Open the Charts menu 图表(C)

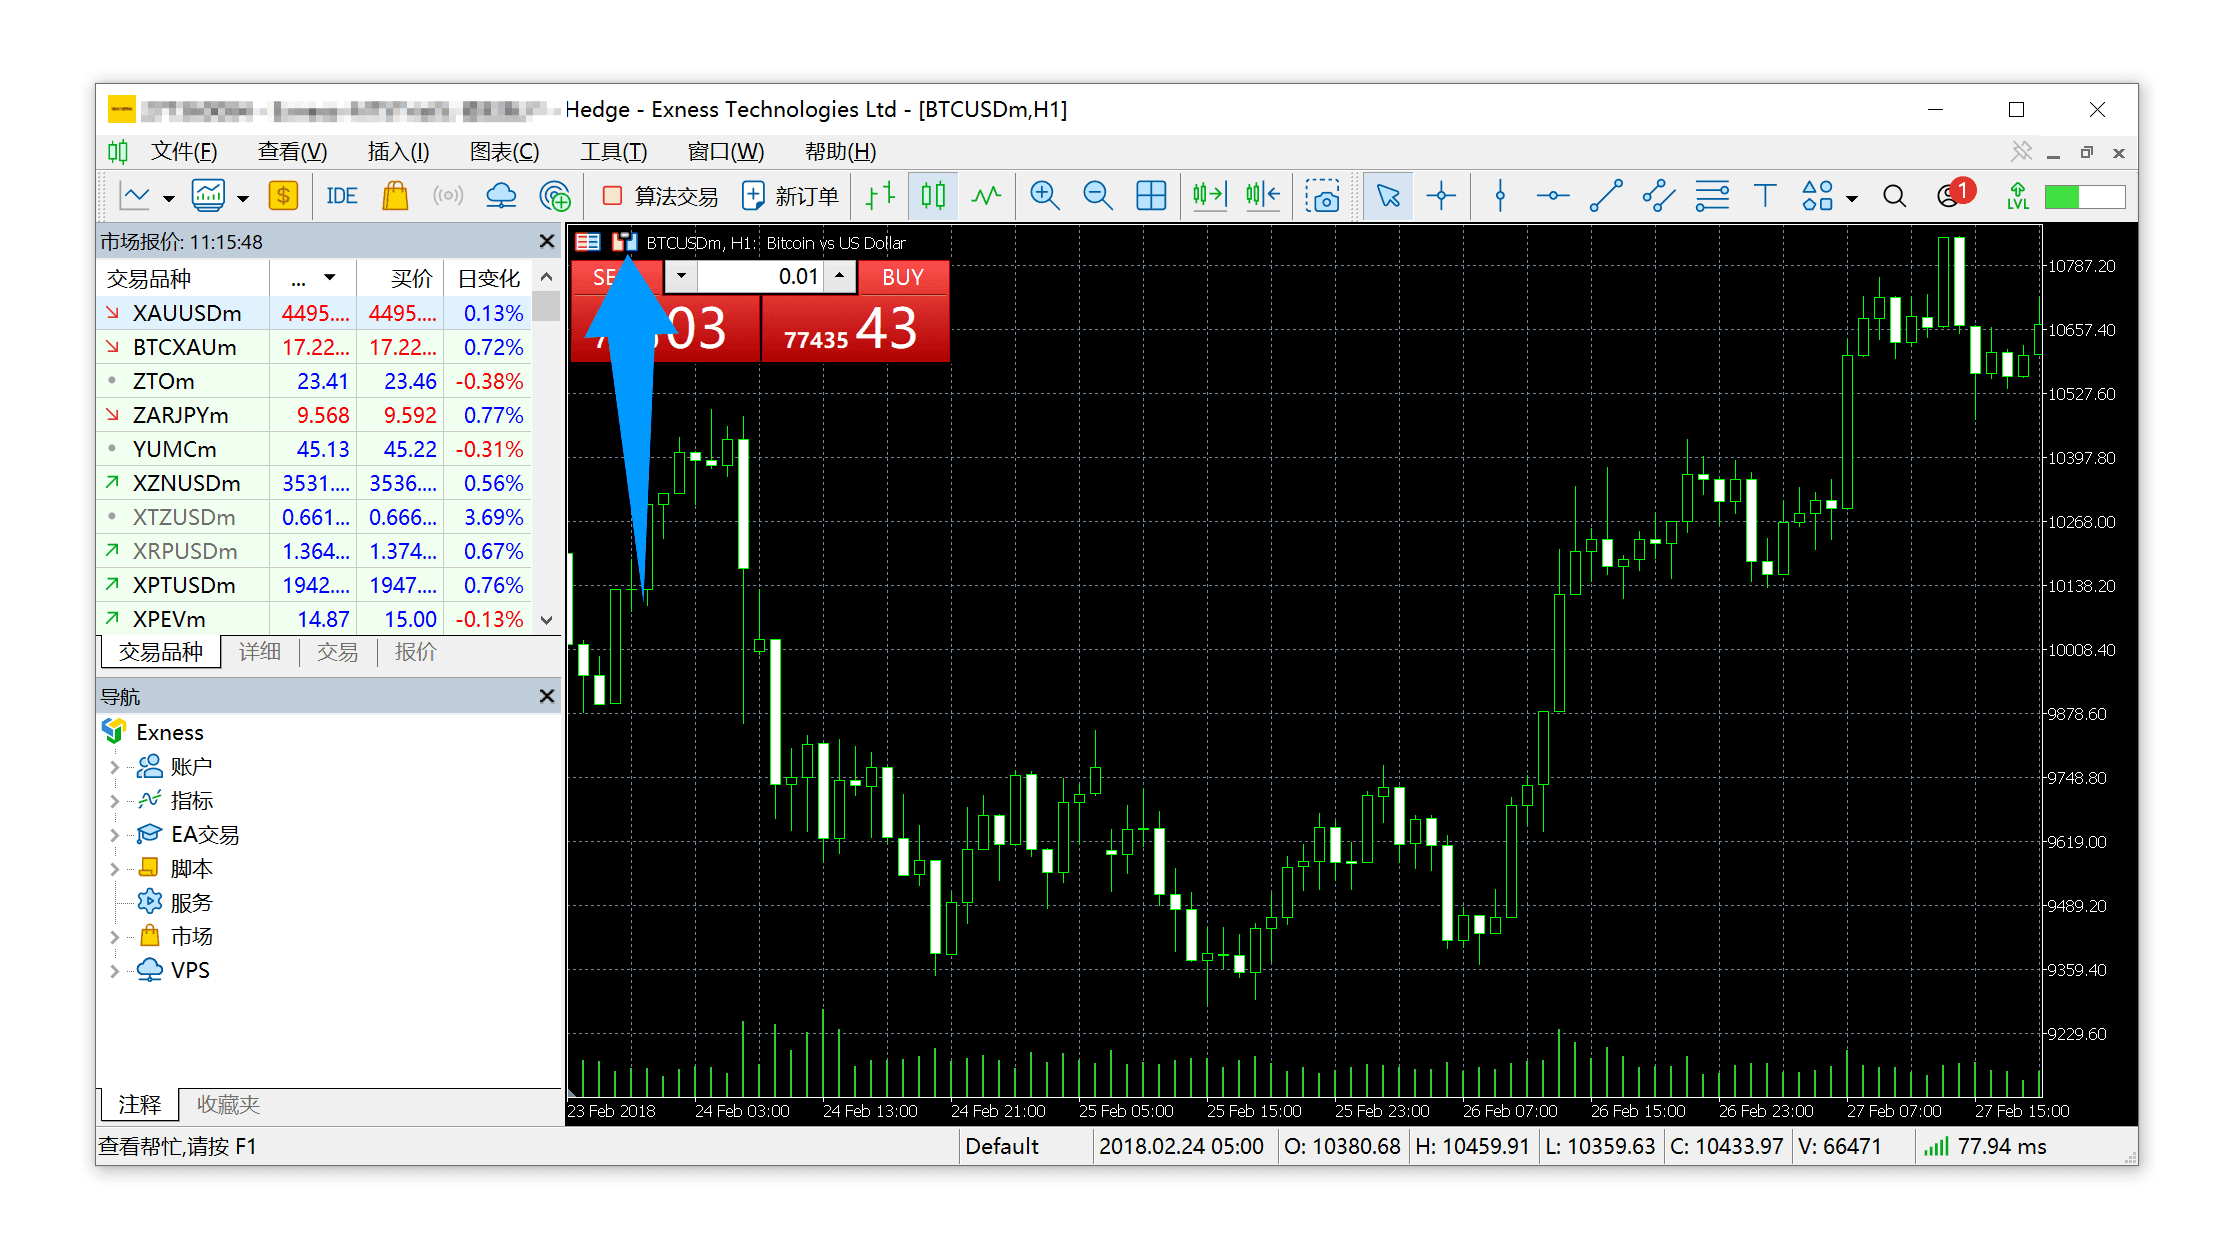504,152
